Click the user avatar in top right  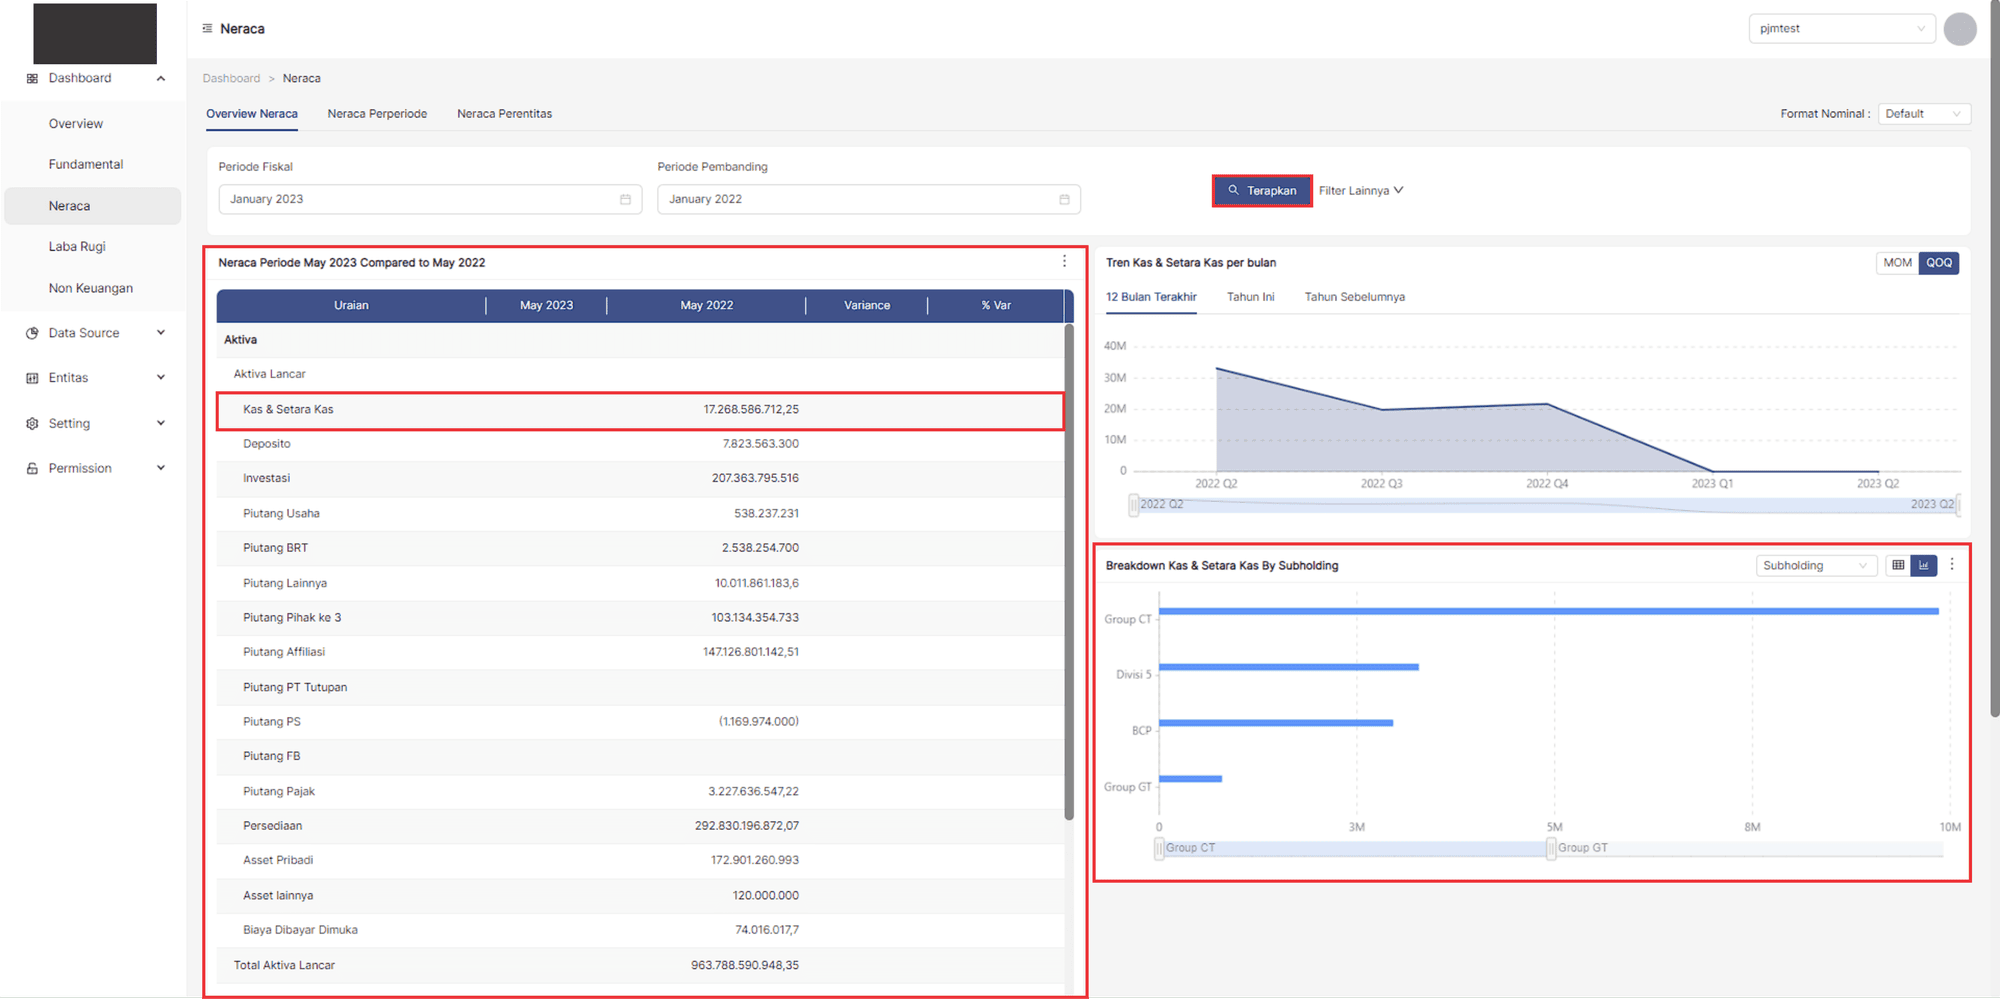click(1959, 29)
